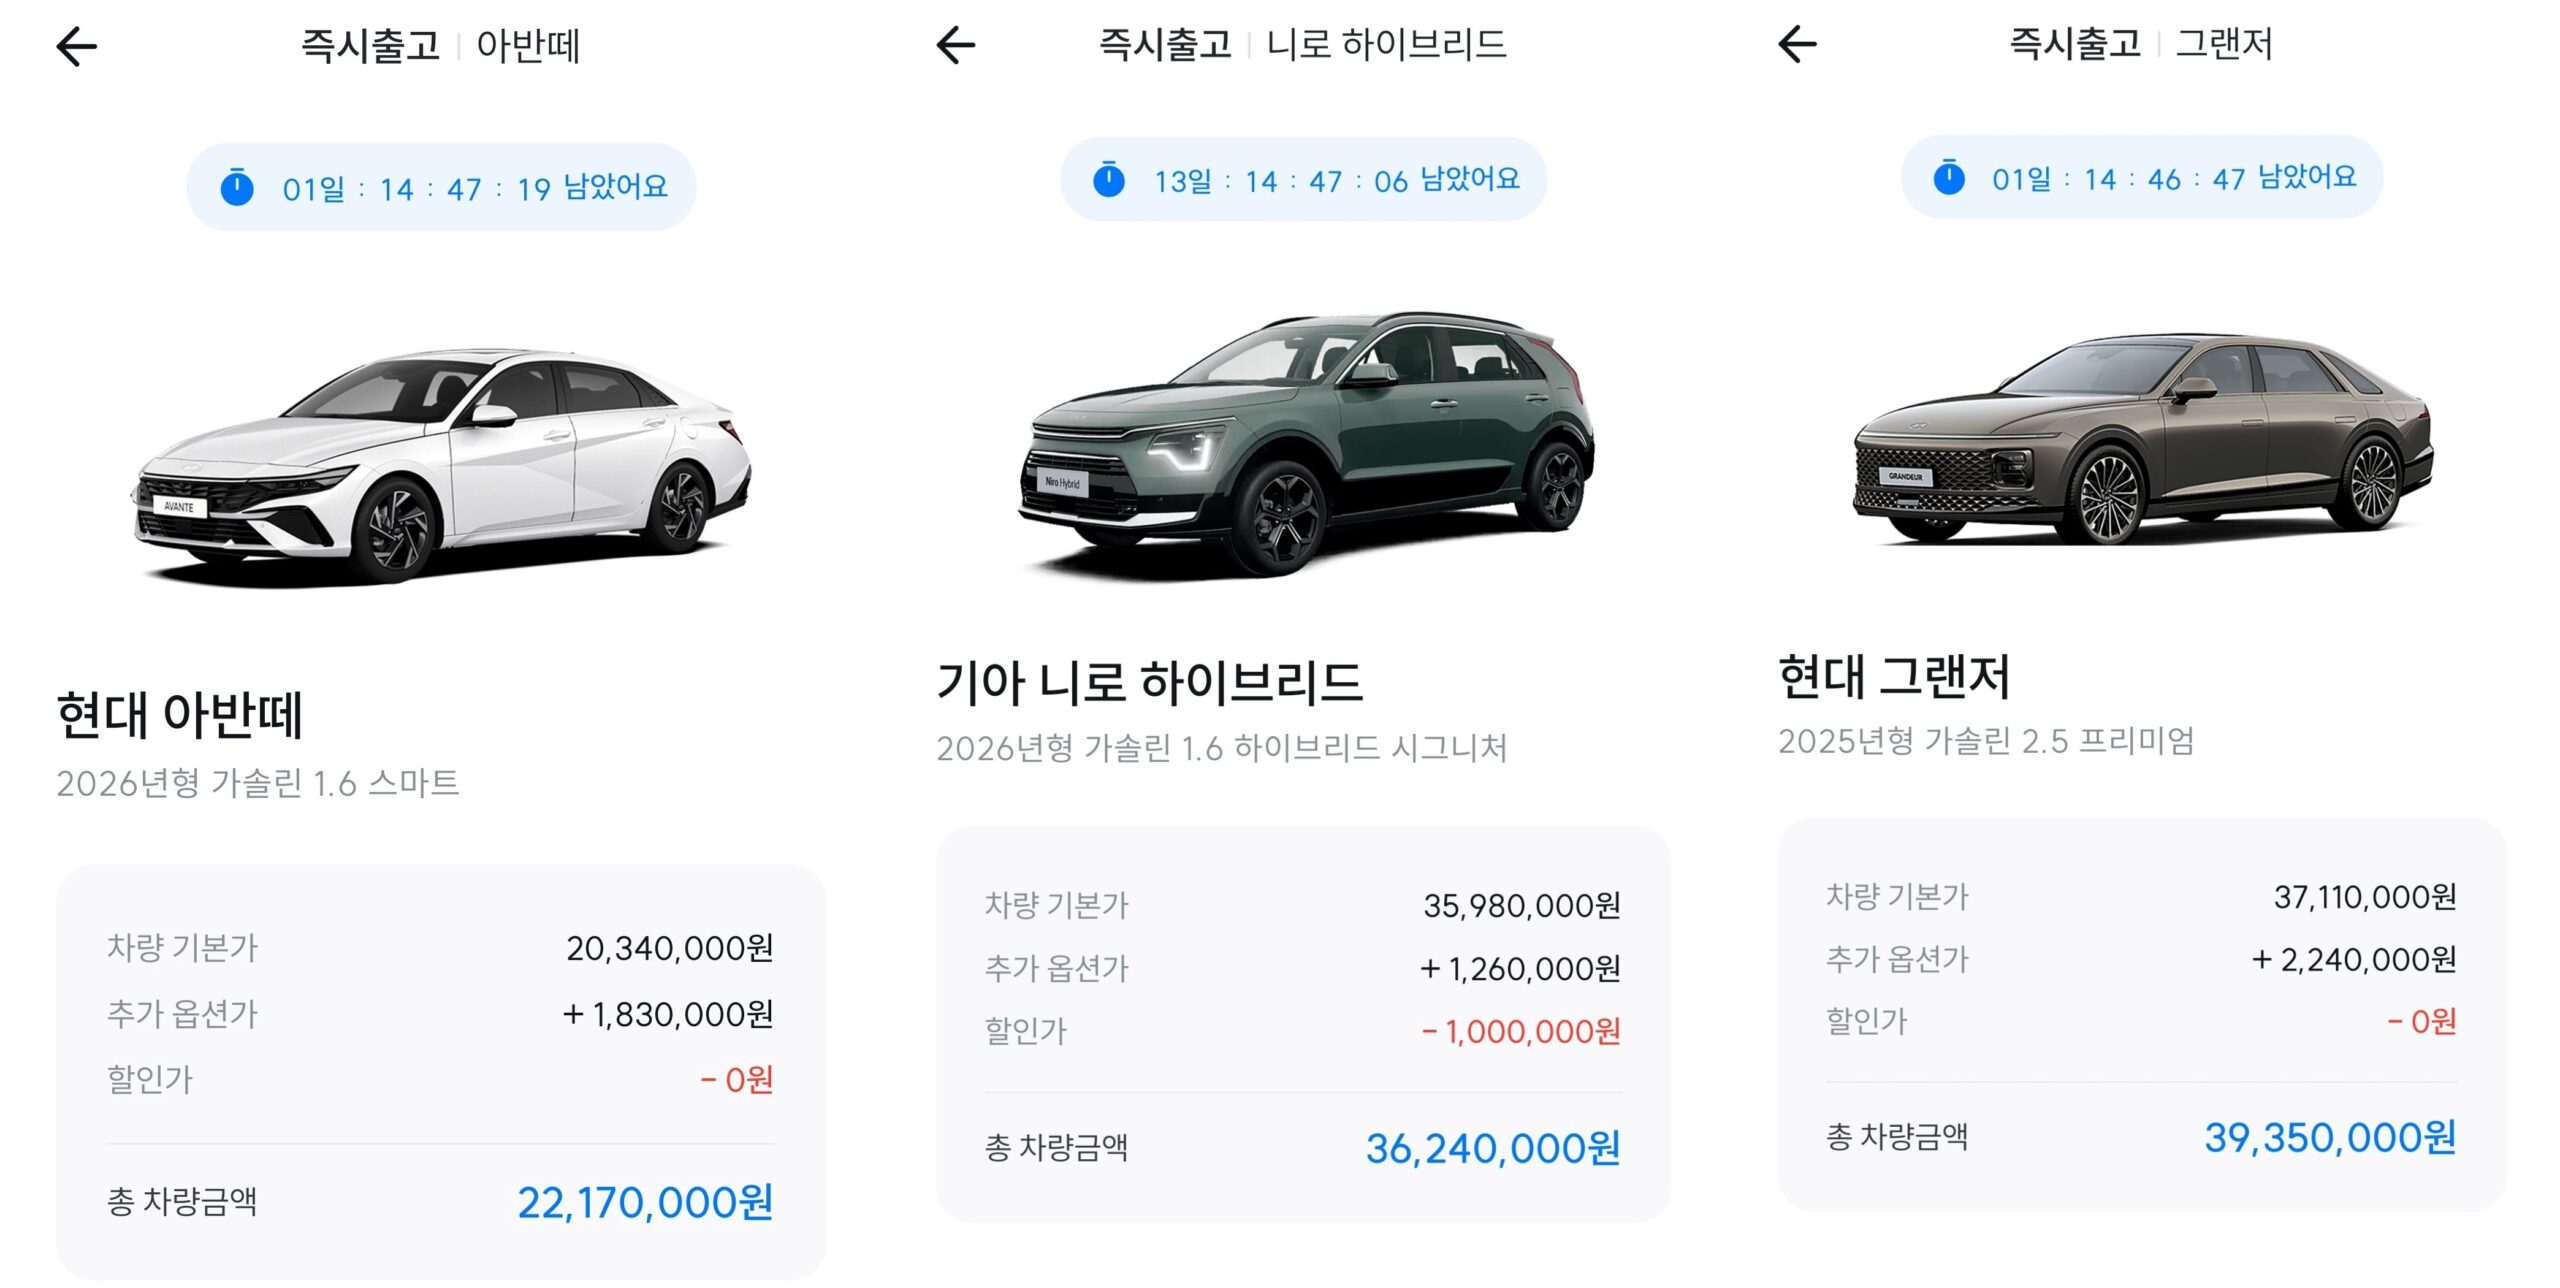Screen dimensions: 2560x1288
Task: Tap back arrow on 니로 하이브리드 screen
Action: 956,45
